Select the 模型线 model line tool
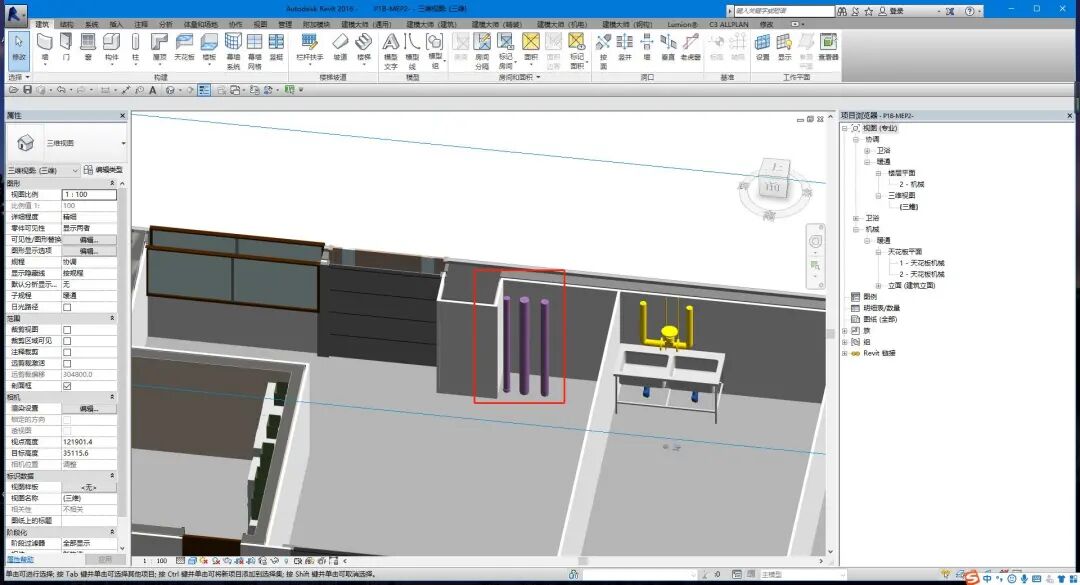This screenshot has width=1080, height=585. point(412,51)
